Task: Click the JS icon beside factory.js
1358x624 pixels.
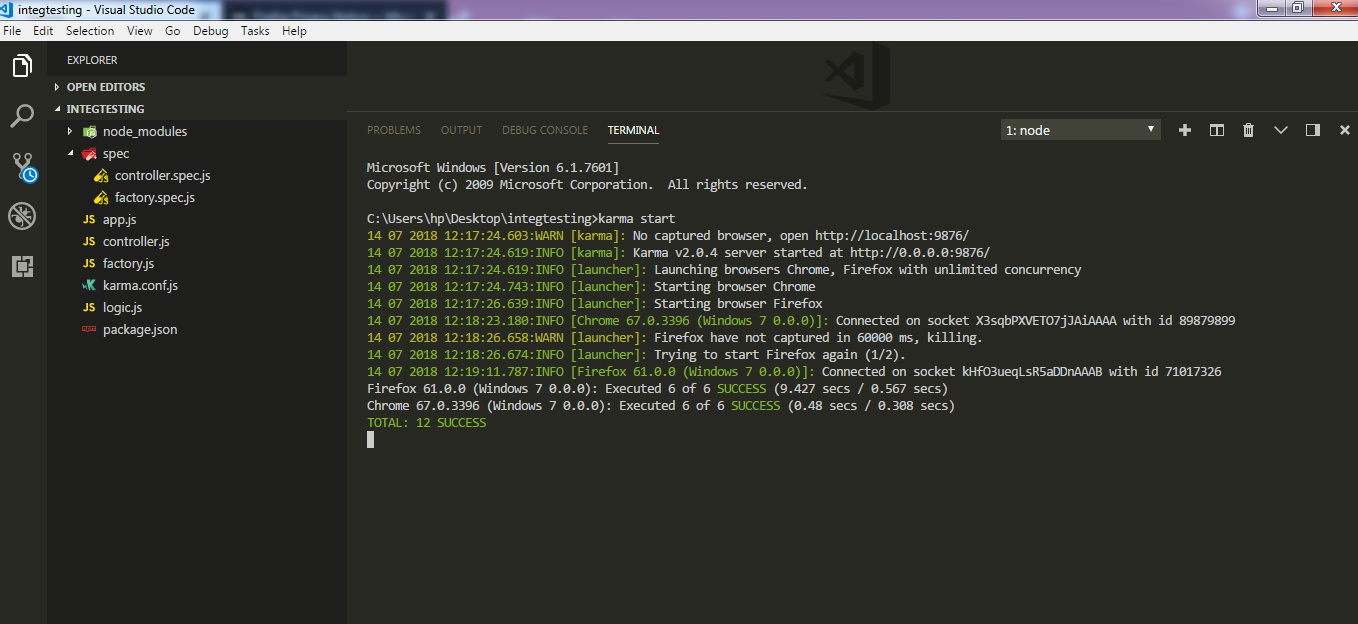Action: click(x=89, y=263)
